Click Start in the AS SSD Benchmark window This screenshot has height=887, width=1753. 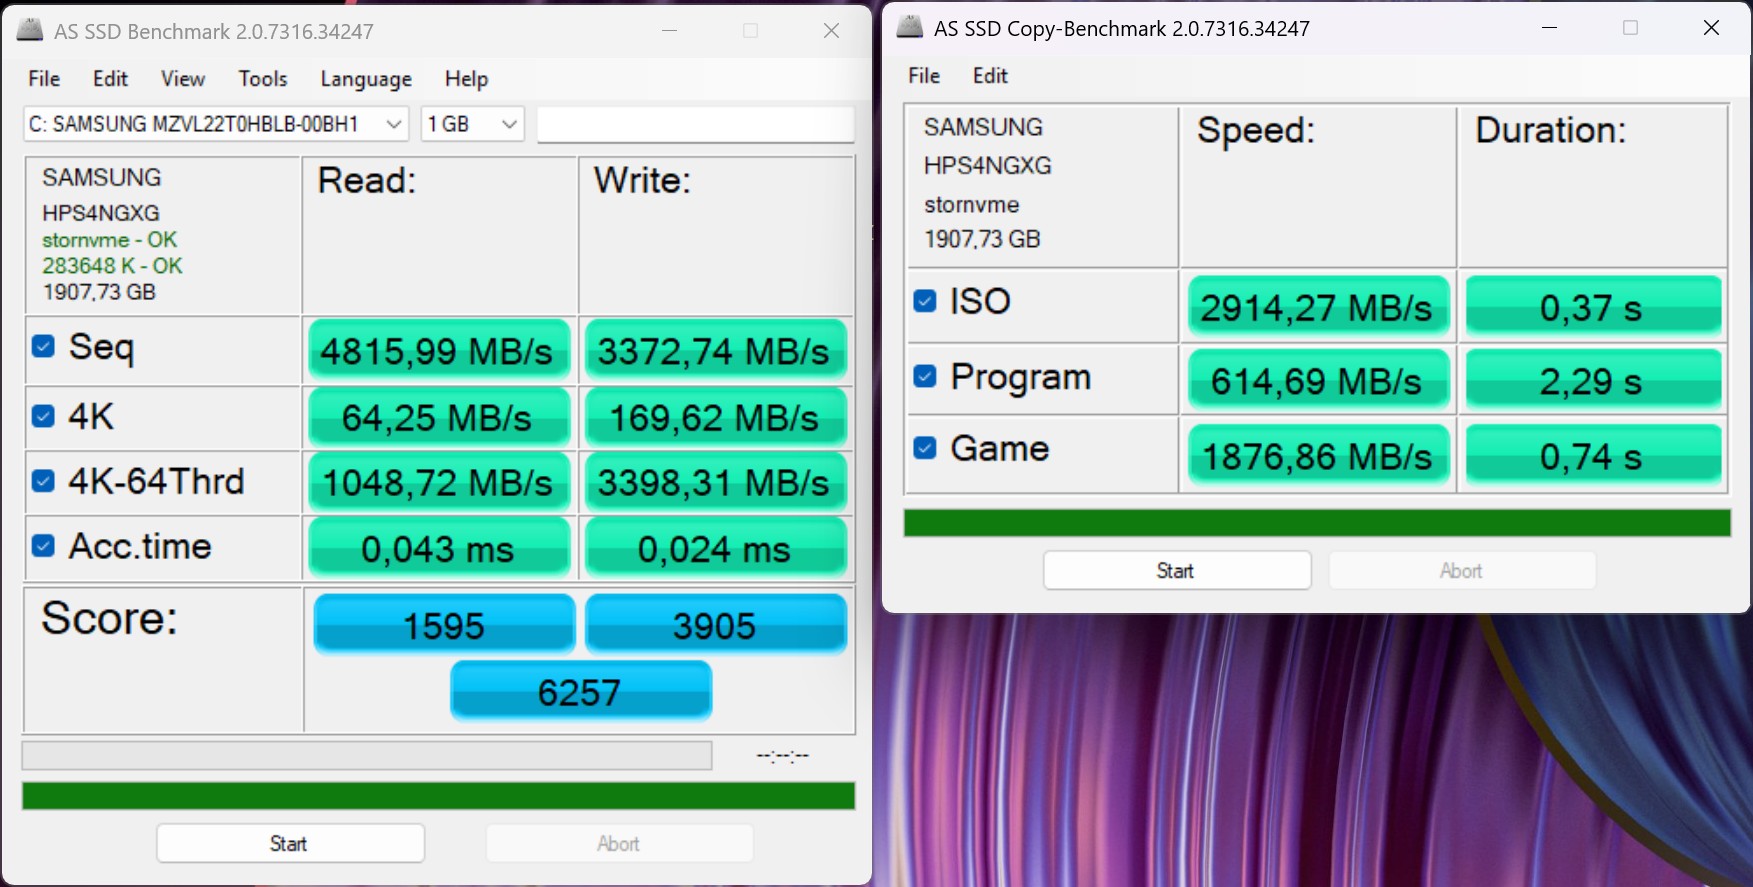(x=290, y=843)
